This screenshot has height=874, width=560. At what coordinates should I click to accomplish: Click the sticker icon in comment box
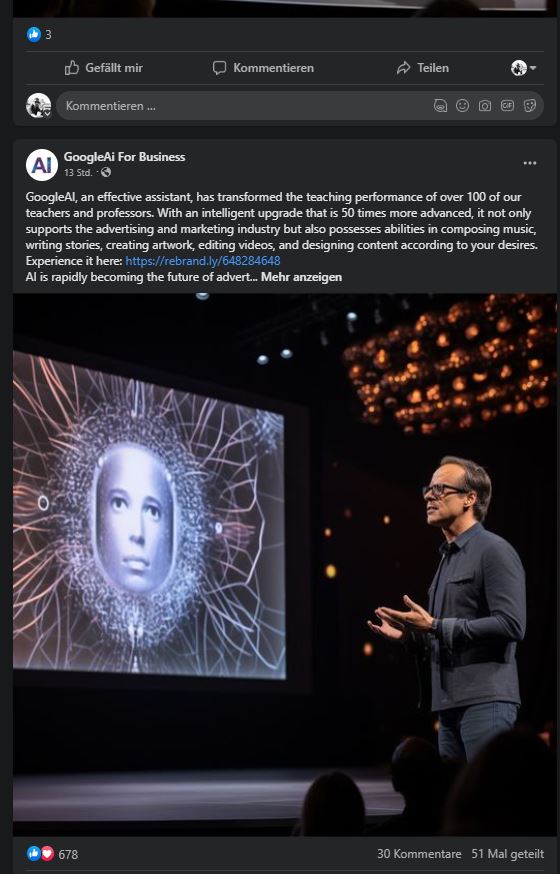[530, 105]
